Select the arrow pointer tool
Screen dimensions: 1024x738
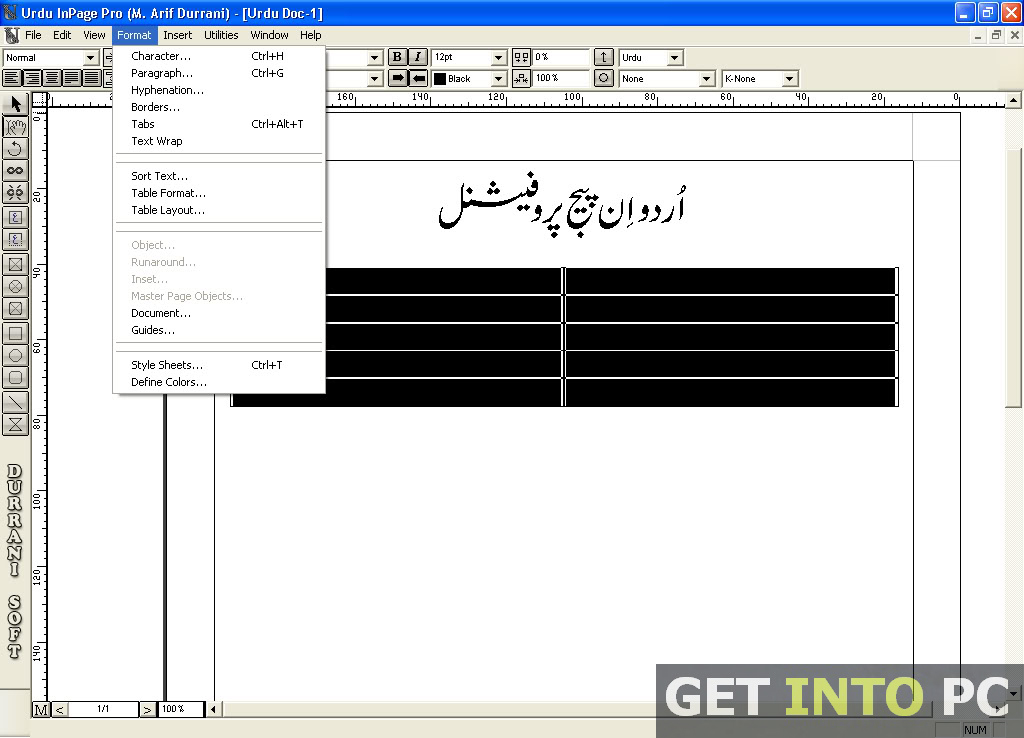pos(16,104)
